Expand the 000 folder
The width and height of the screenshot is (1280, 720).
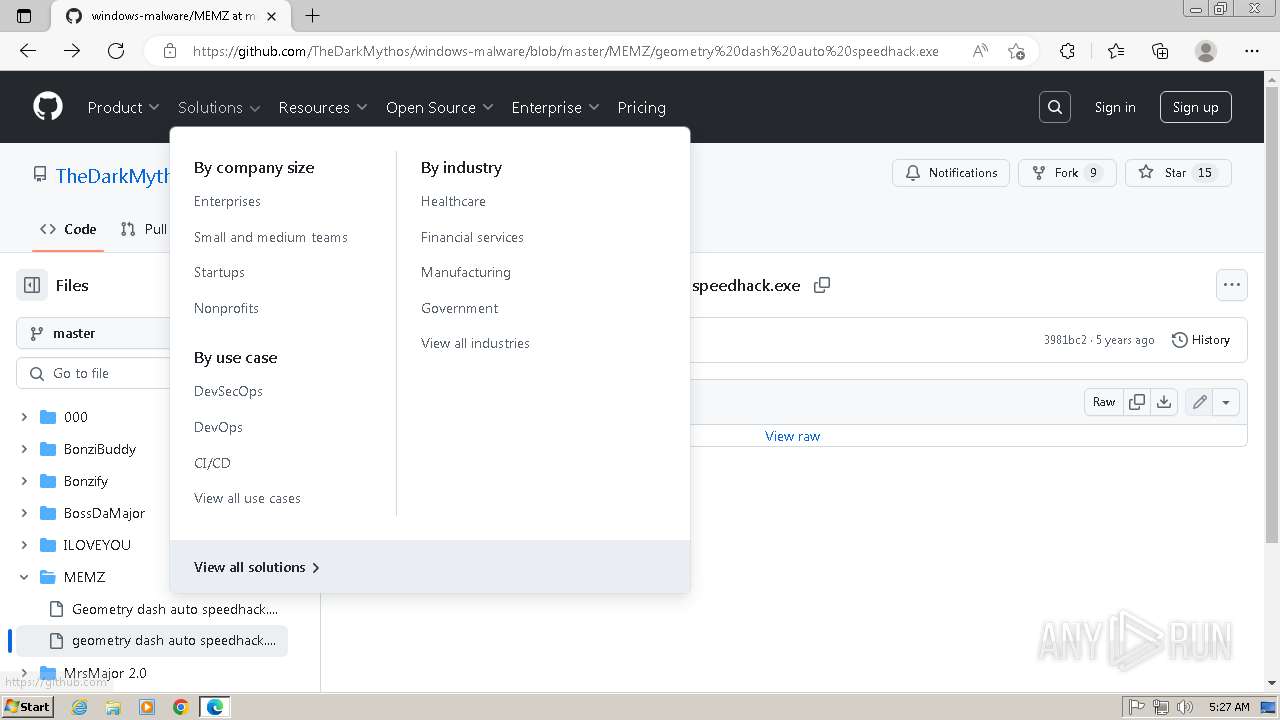click(x=24, y=417)
